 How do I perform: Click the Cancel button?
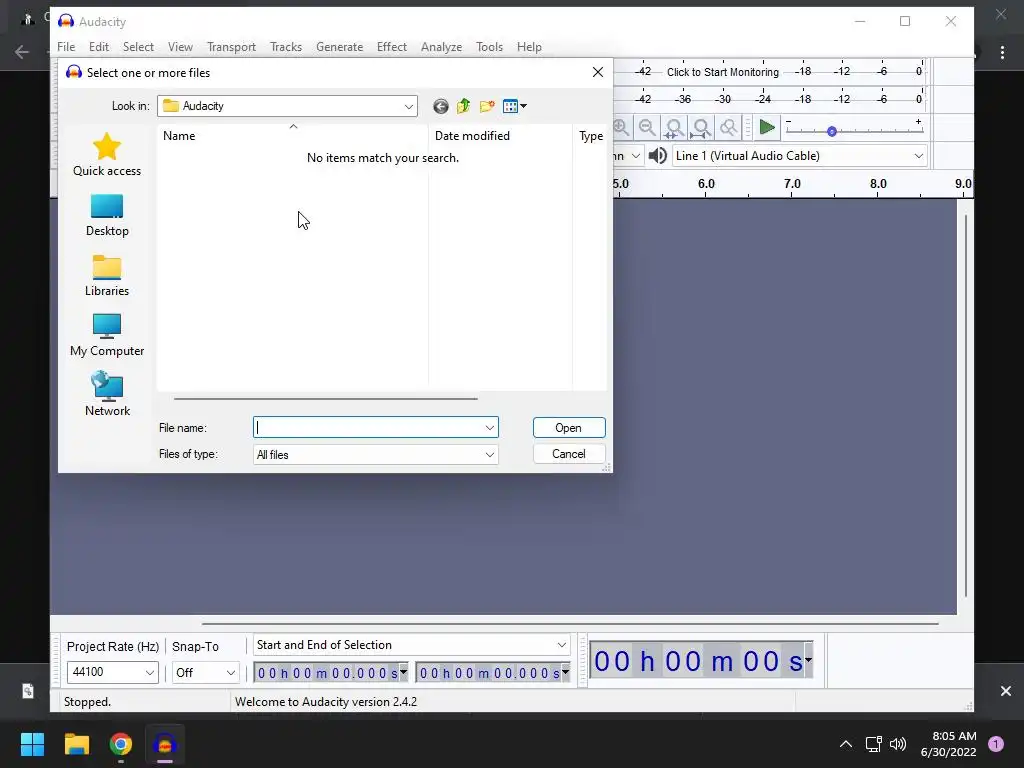coord(569,454)
